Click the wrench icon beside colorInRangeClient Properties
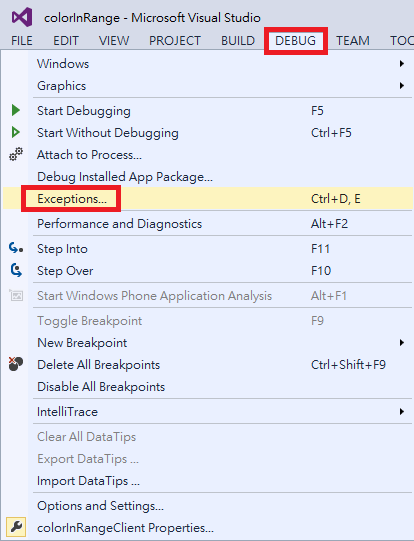Viewport: 414px width, 541px height. [x=16, y=527]
